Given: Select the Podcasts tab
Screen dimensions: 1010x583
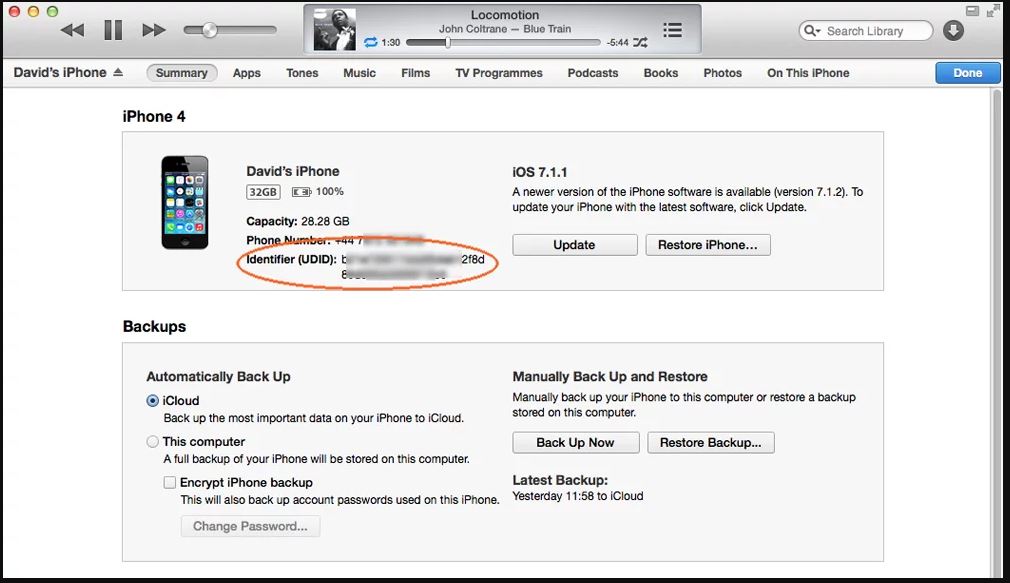Looking at the screenshot, I should tap(593, 73).
